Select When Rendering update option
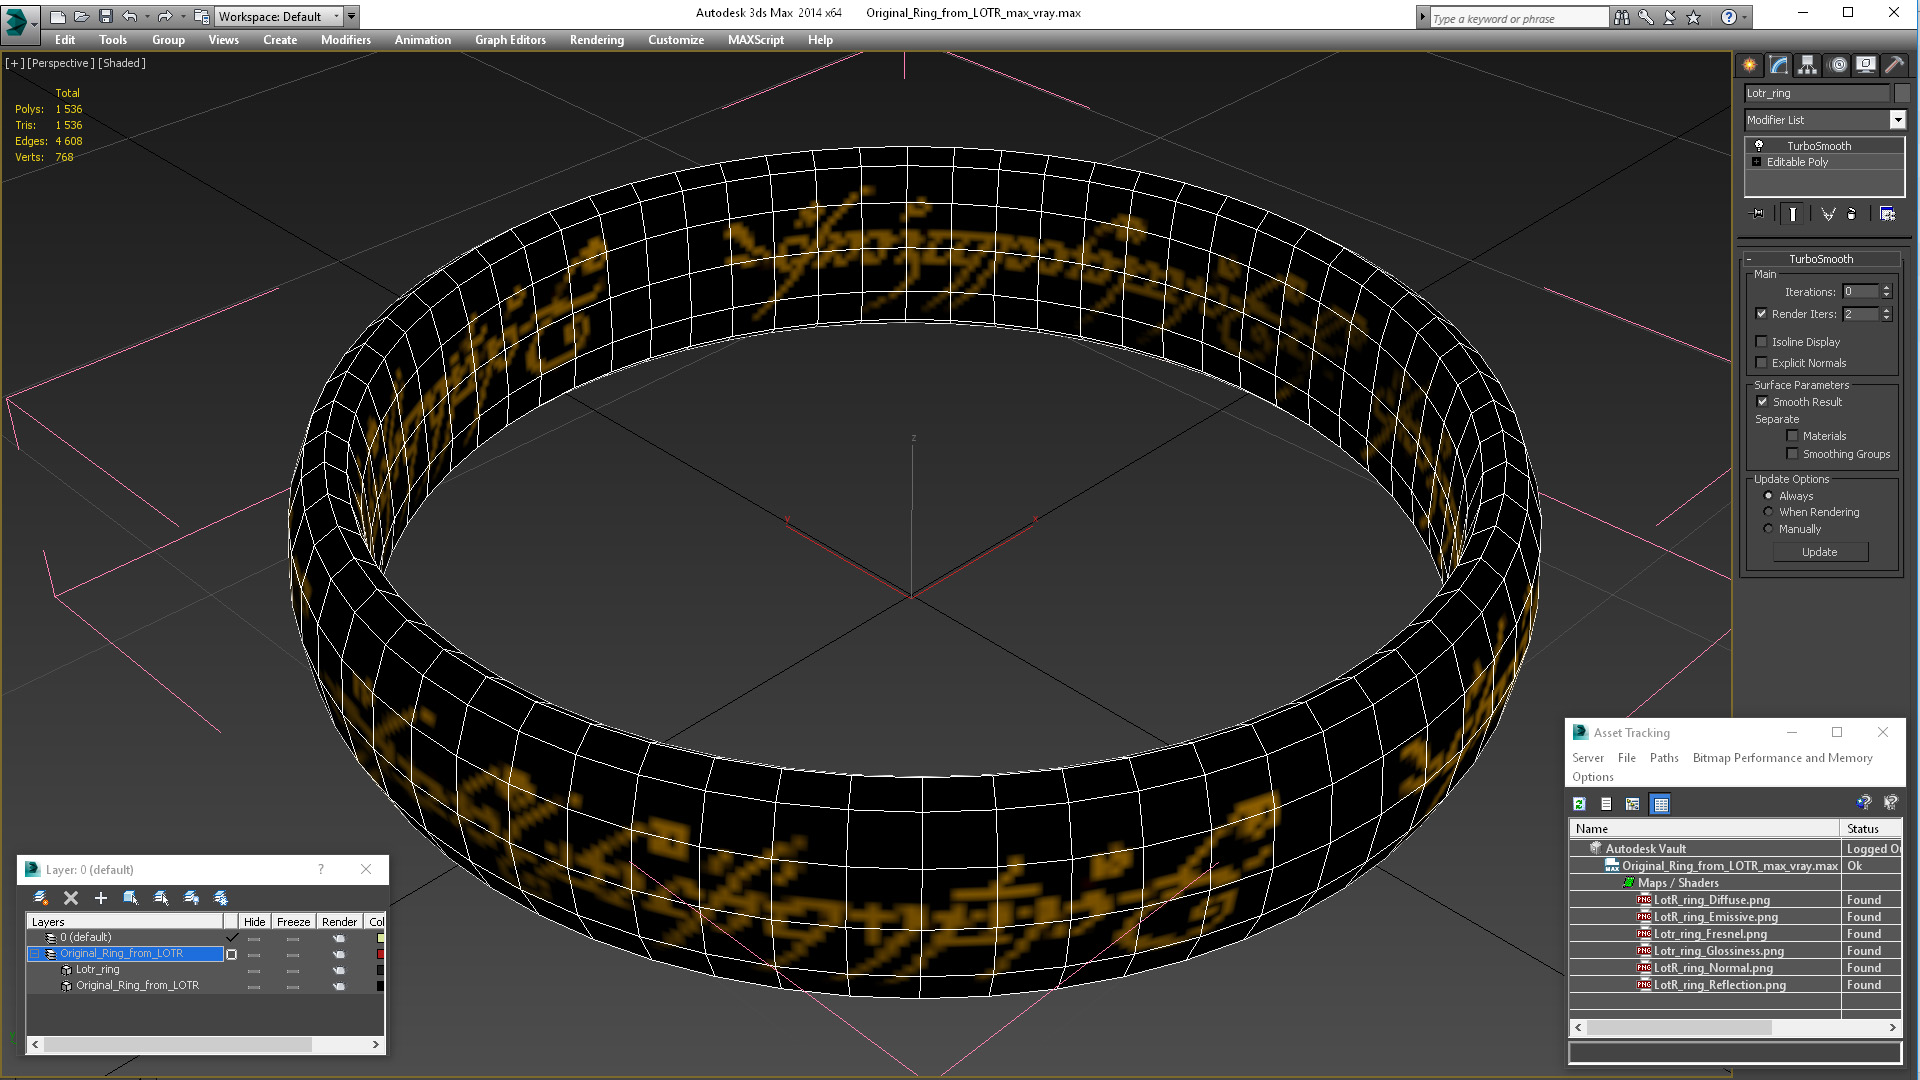The width and height of the screenshot is (1920, 1080). pyautogui.click(x=1768, y=512)
